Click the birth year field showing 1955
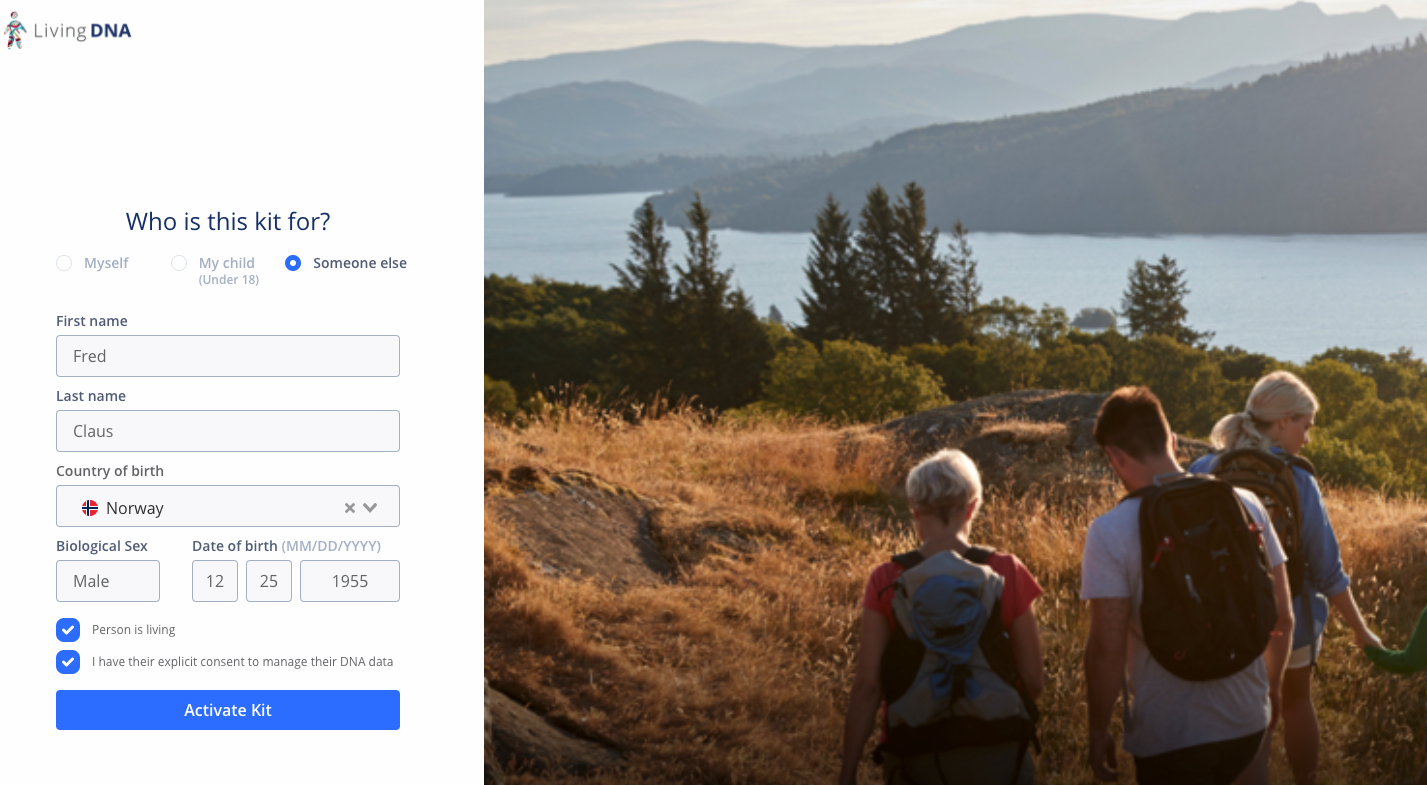The height and width of the screenshot is (785, 1427). point(350,581)
